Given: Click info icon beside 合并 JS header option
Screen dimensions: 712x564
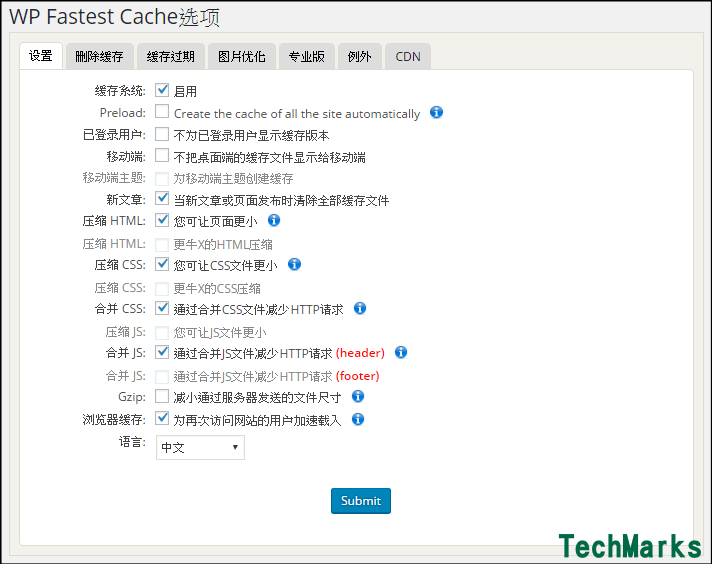Looking at the screenshot, I should point(401,352).
